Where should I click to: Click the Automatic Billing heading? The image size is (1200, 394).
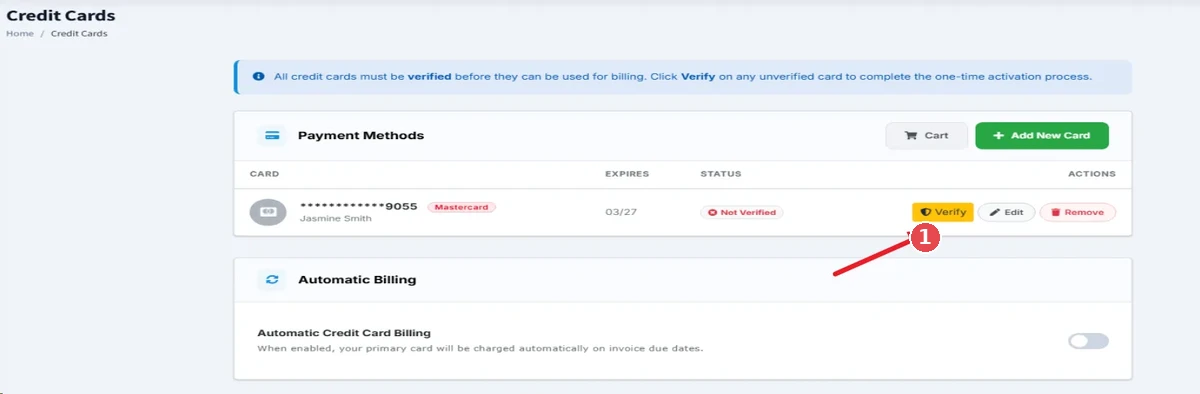pyautogui.click(x=357, y=280)
